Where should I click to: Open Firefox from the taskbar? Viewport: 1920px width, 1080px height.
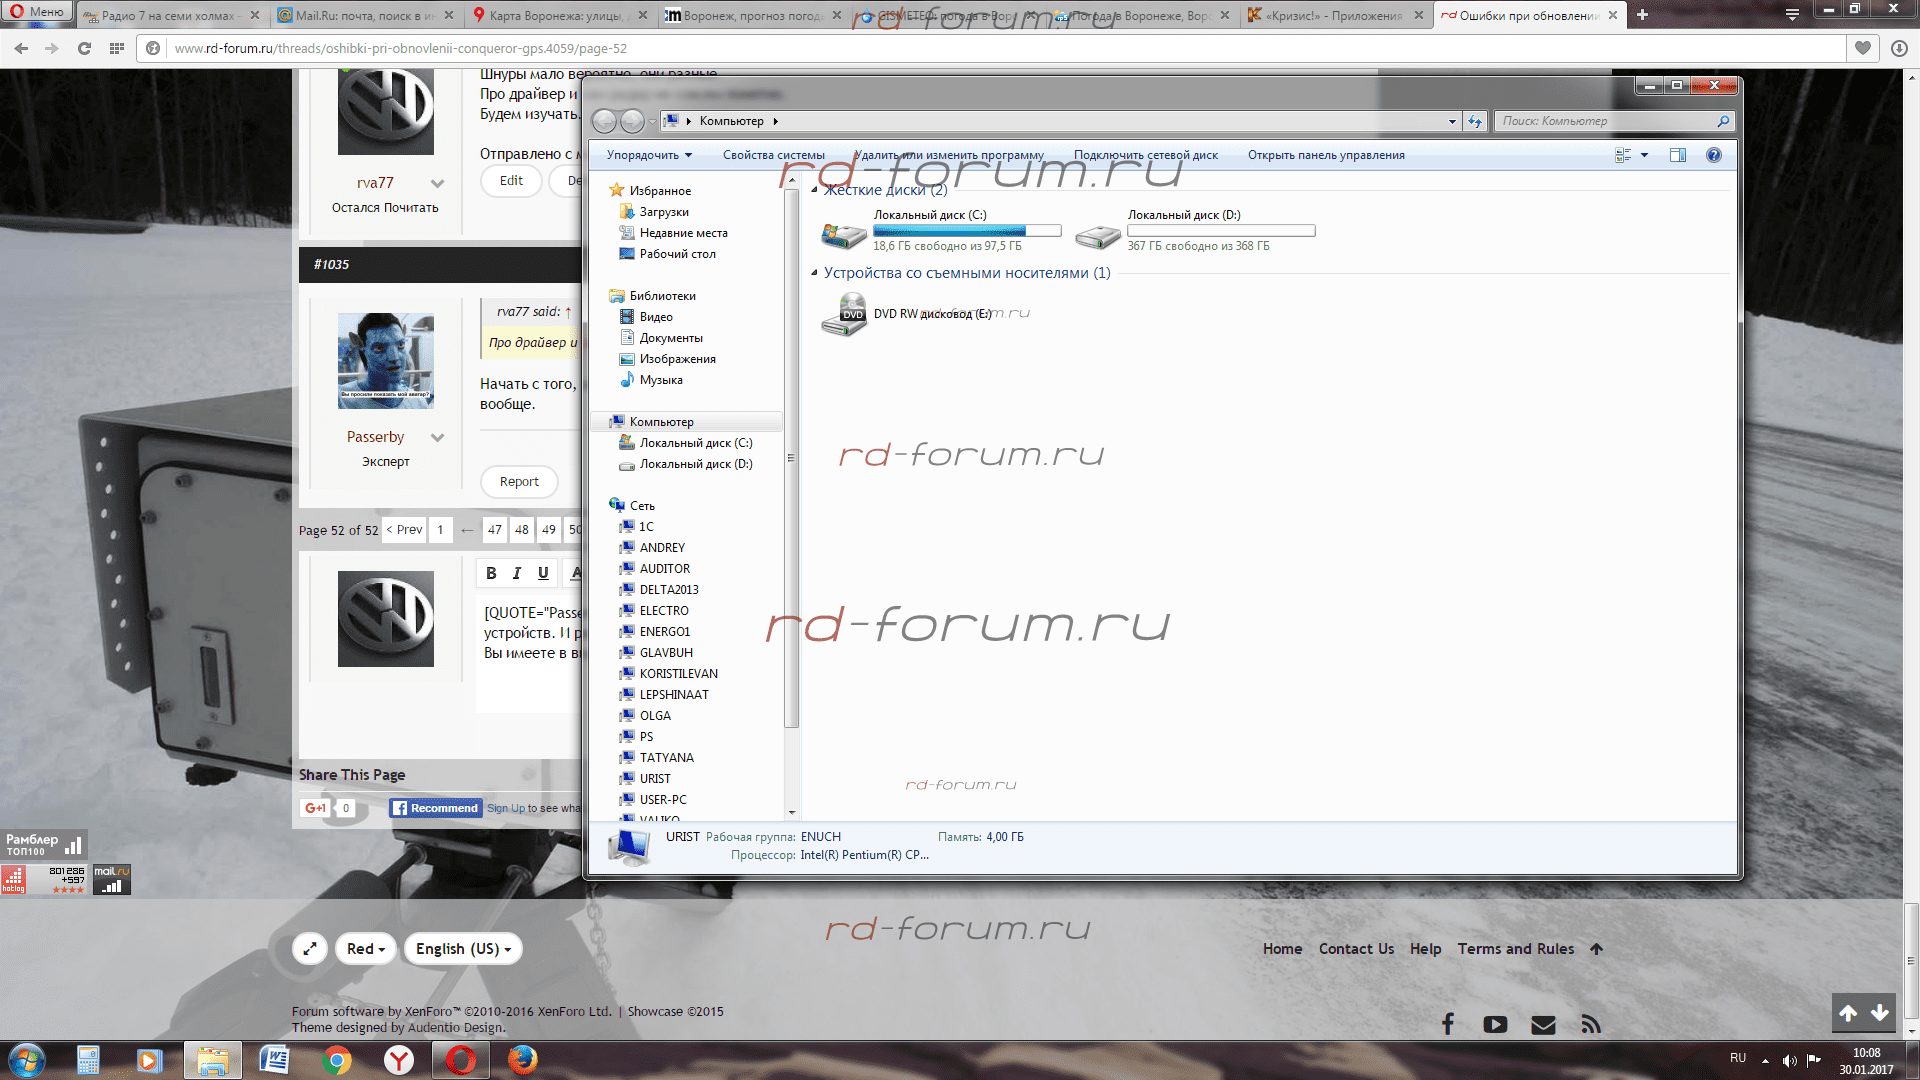pos(522,1059)
